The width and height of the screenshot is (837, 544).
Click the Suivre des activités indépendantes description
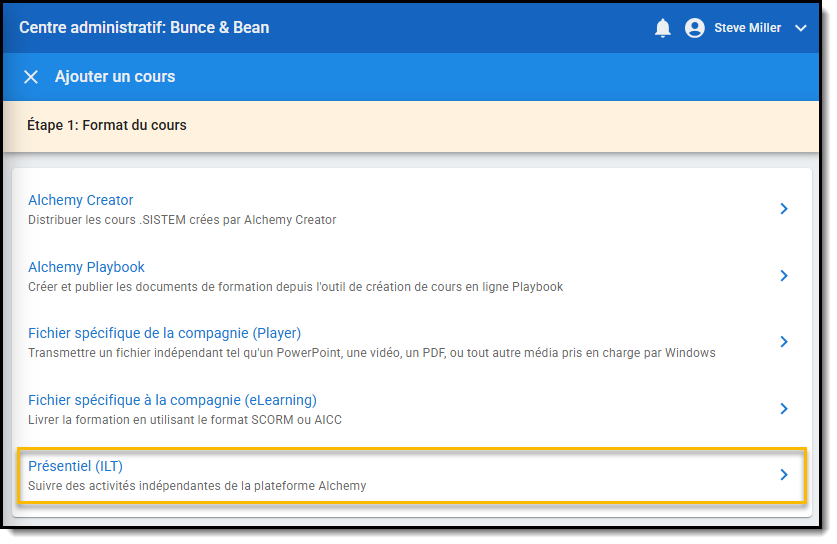pos(197,486)
